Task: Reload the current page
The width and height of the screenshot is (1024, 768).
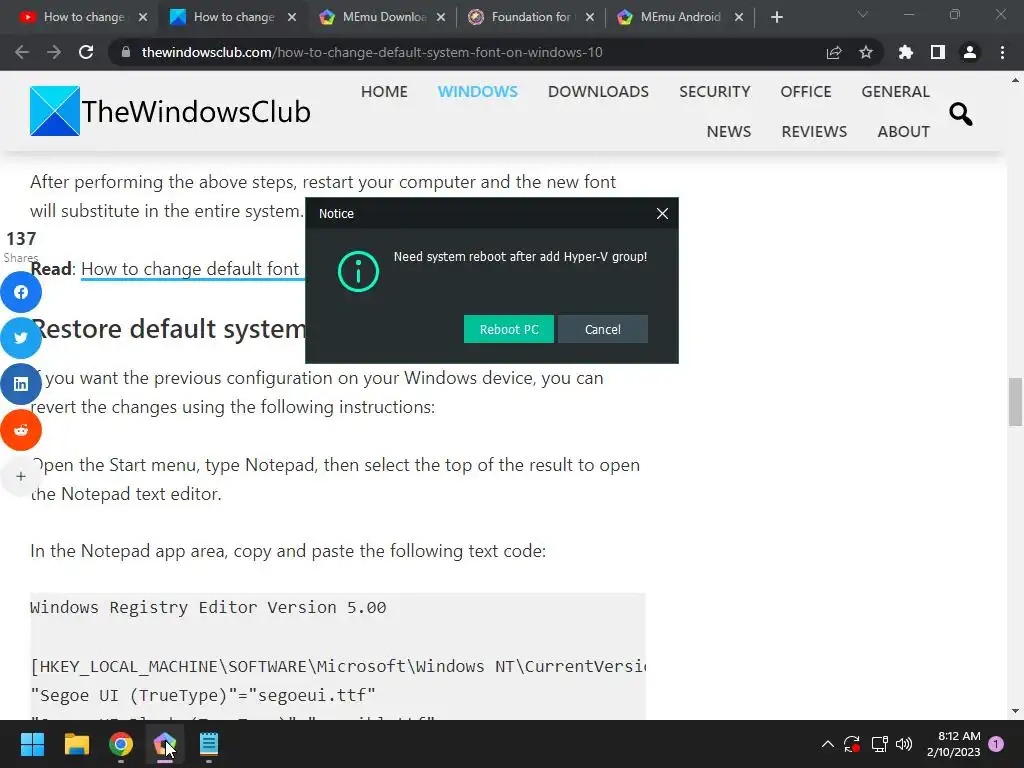Action: coord(86,52)
